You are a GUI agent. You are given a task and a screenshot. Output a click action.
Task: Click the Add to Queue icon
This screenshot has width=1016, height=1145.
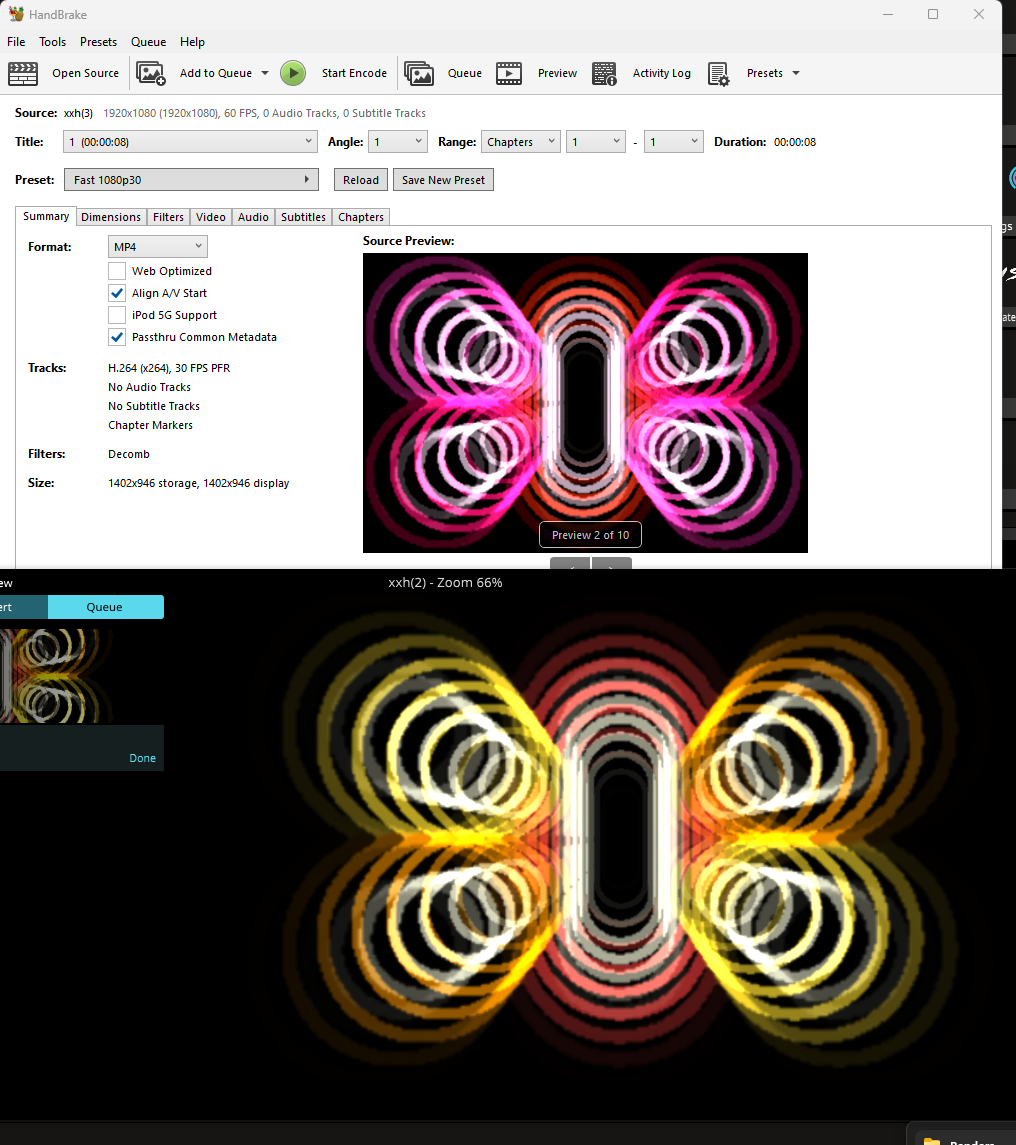tap(151, 73)
